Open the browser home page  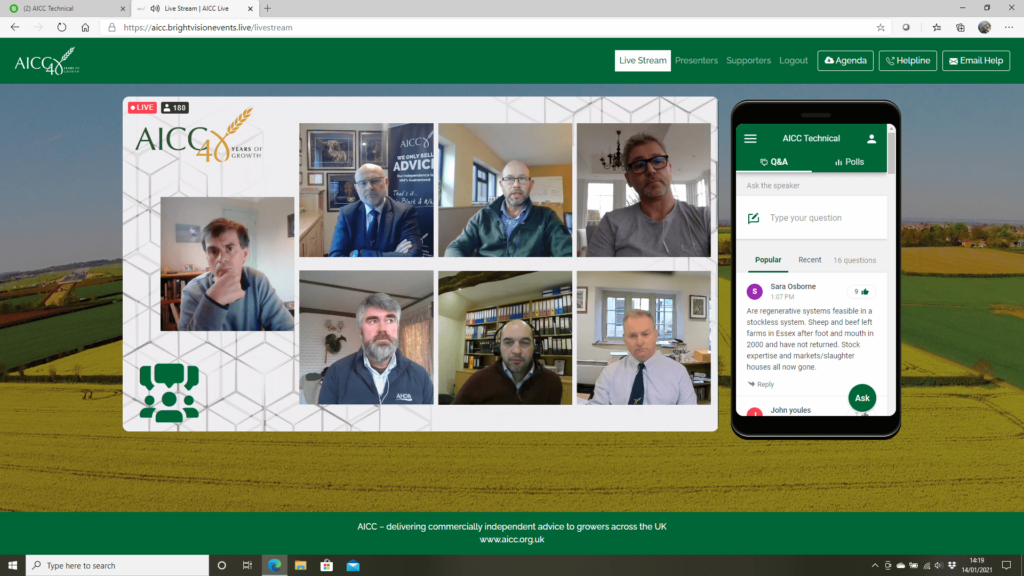86,27
